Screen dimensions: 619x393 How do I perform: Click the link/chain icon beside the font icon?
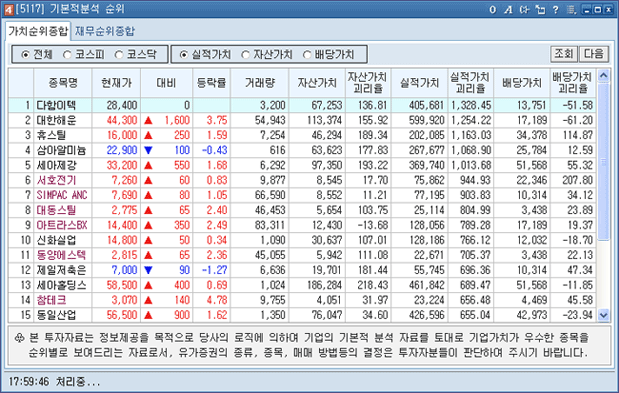point(524,9)
